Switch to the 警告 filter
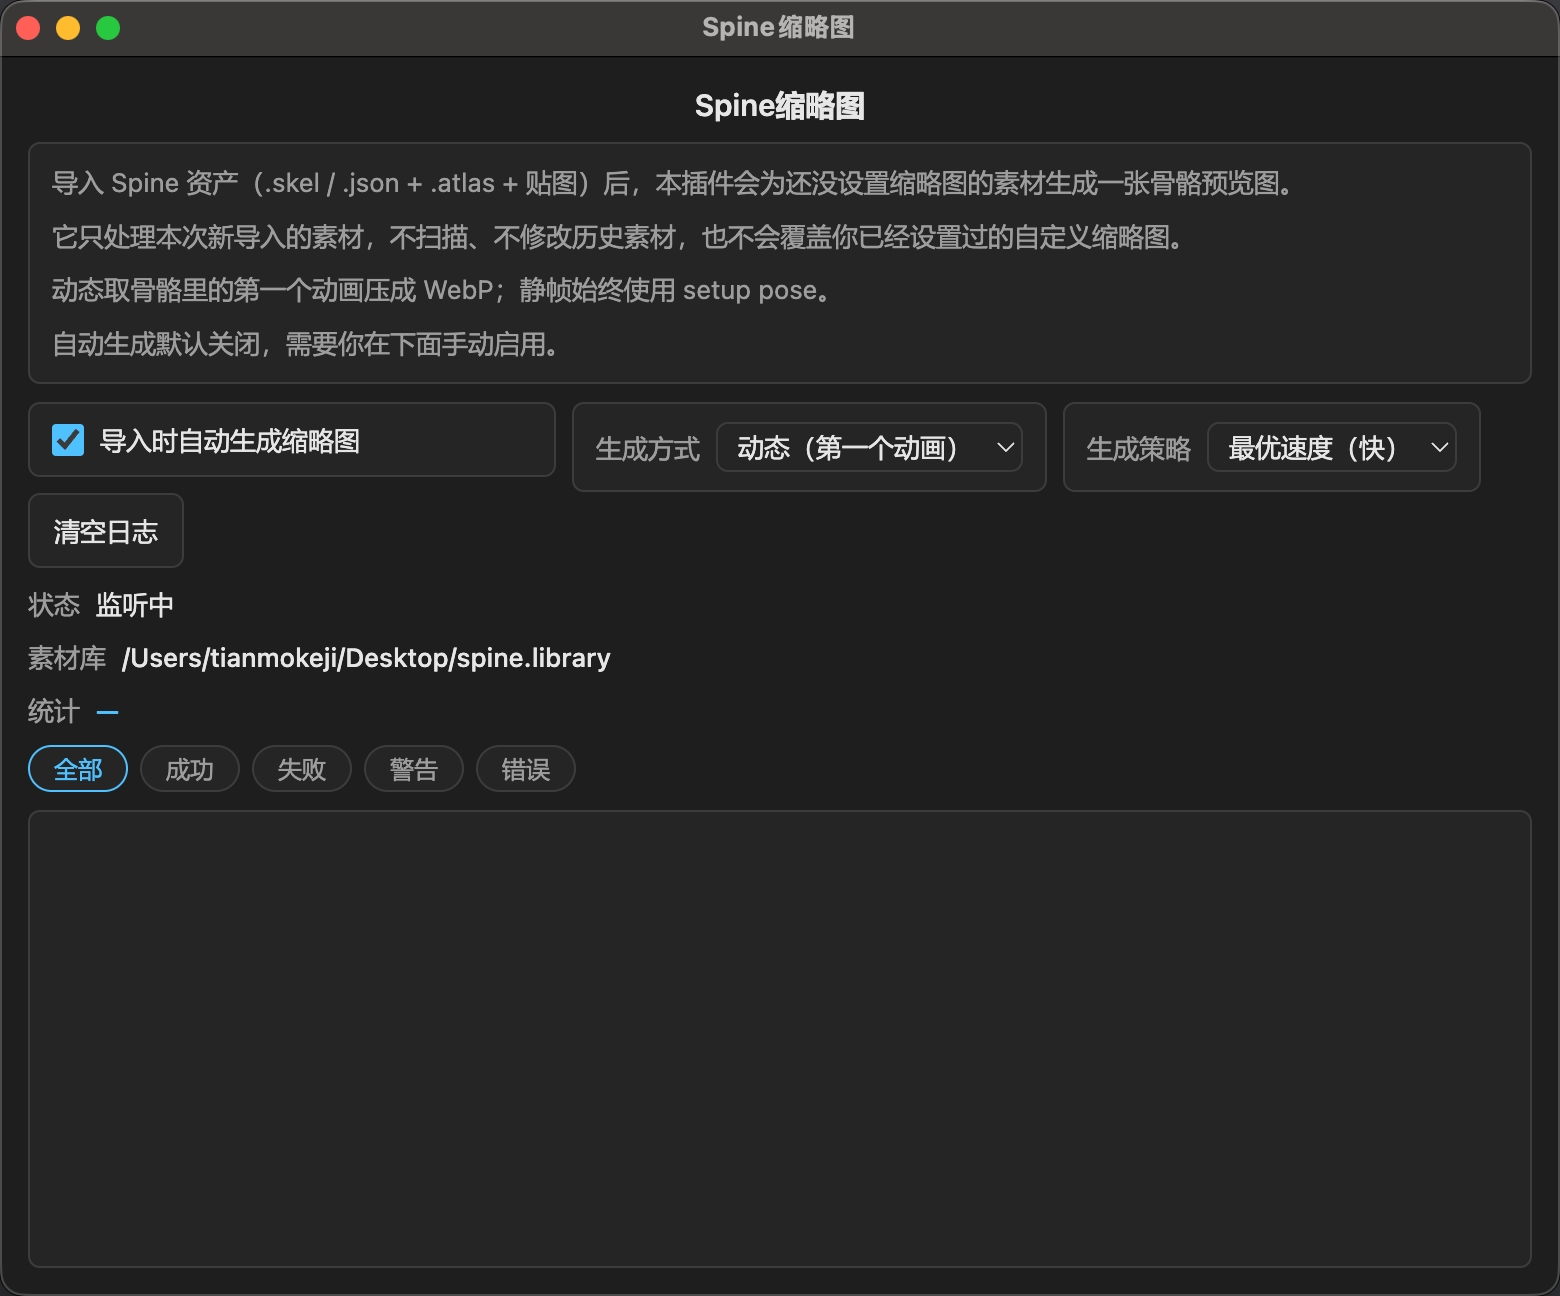Image resolution: width=1560 pixels, height=1296 pixels. (x=414, y=769)
